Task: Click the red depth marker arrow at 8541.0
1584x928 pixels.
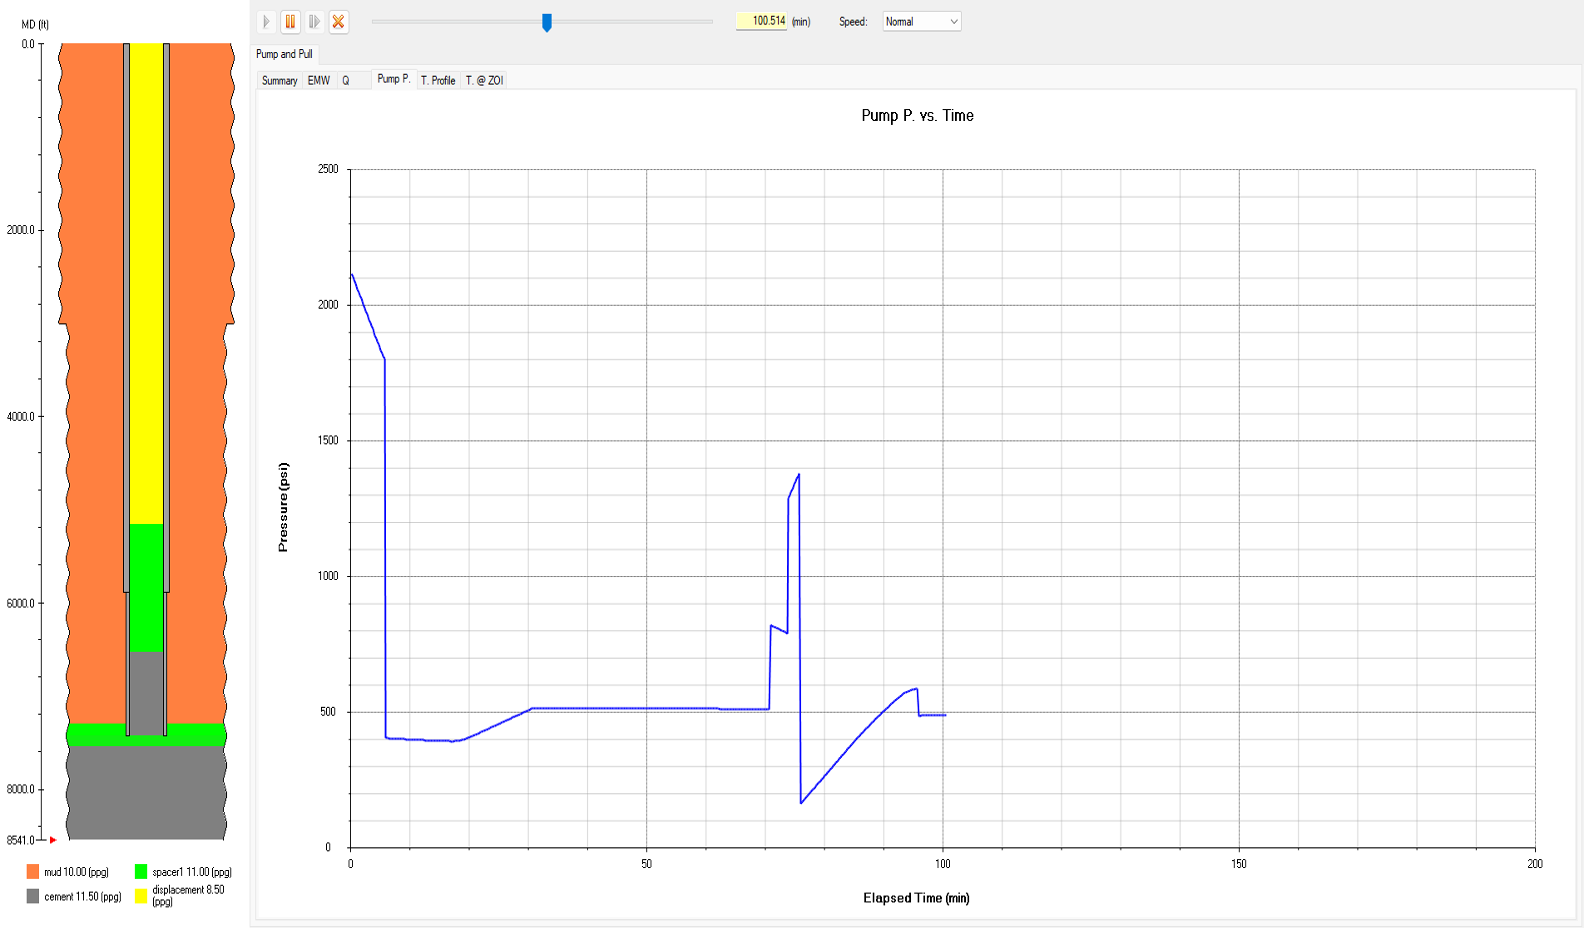Action: pyautogui.click(x=53, y=840)
